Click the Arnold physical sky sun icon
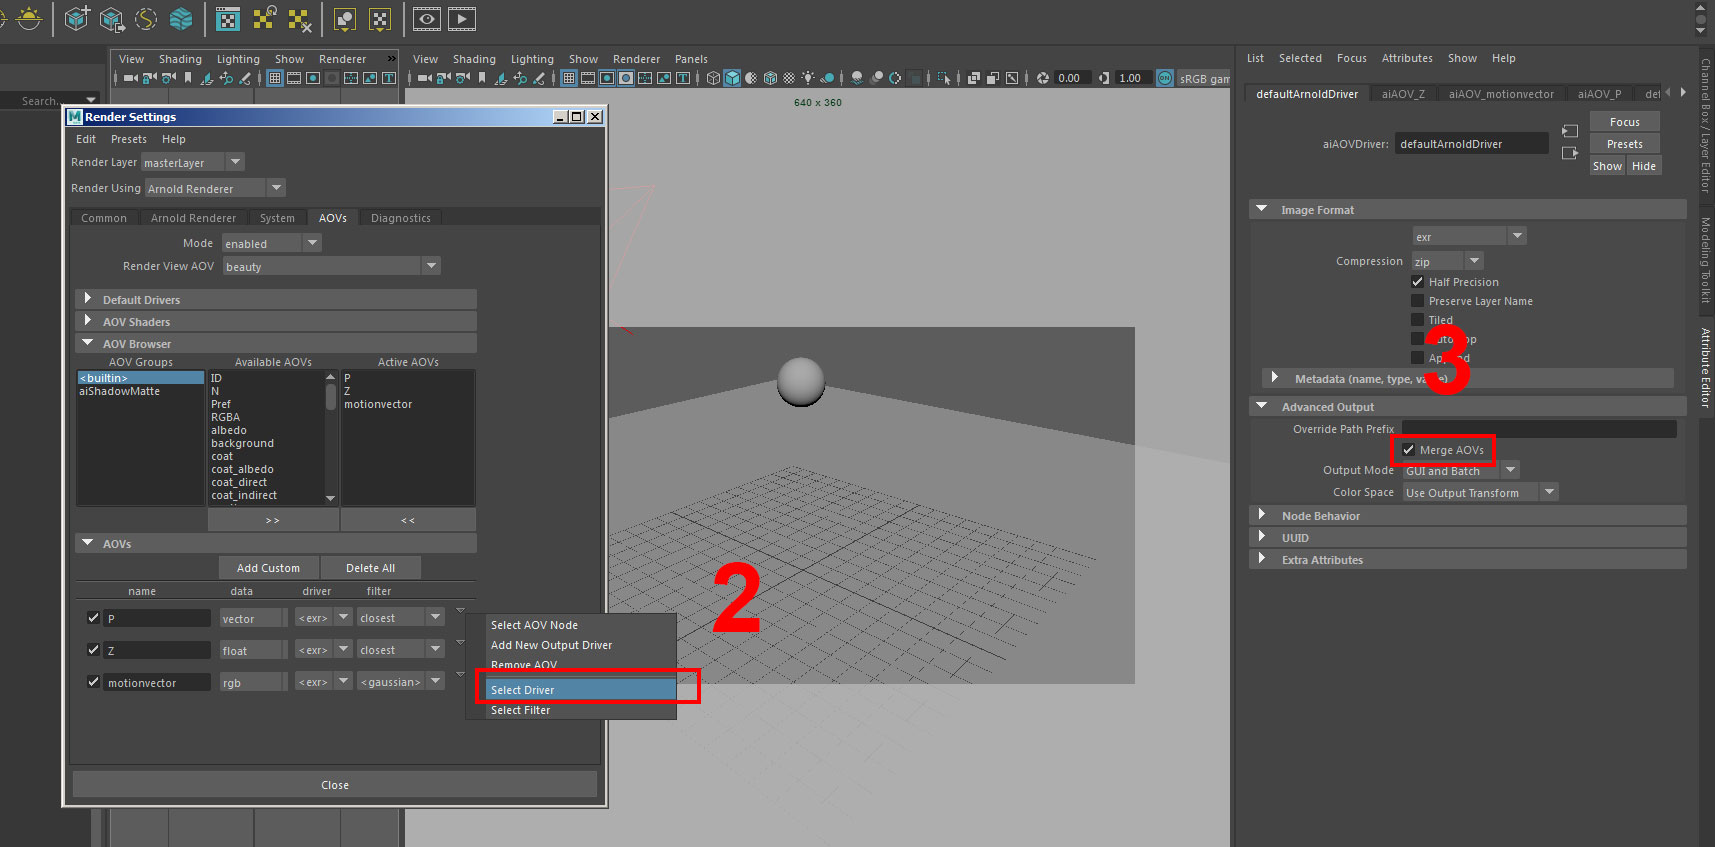Screen dimensions: 1715x847 coord(28,18)
